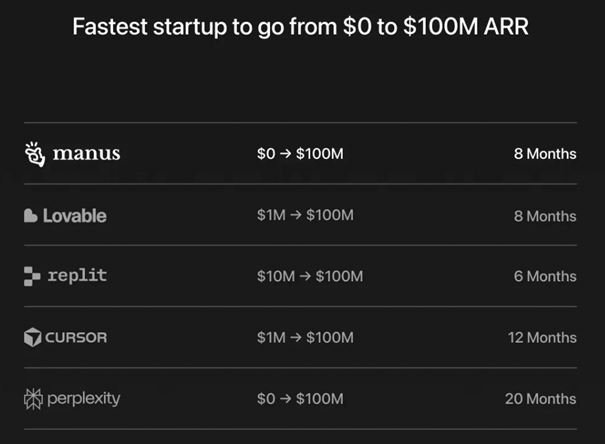This screenshot has height=444, width=605.
Task: Select Lovable "$1M → $100M" ARR value
Action: click(x=304, y=216)
